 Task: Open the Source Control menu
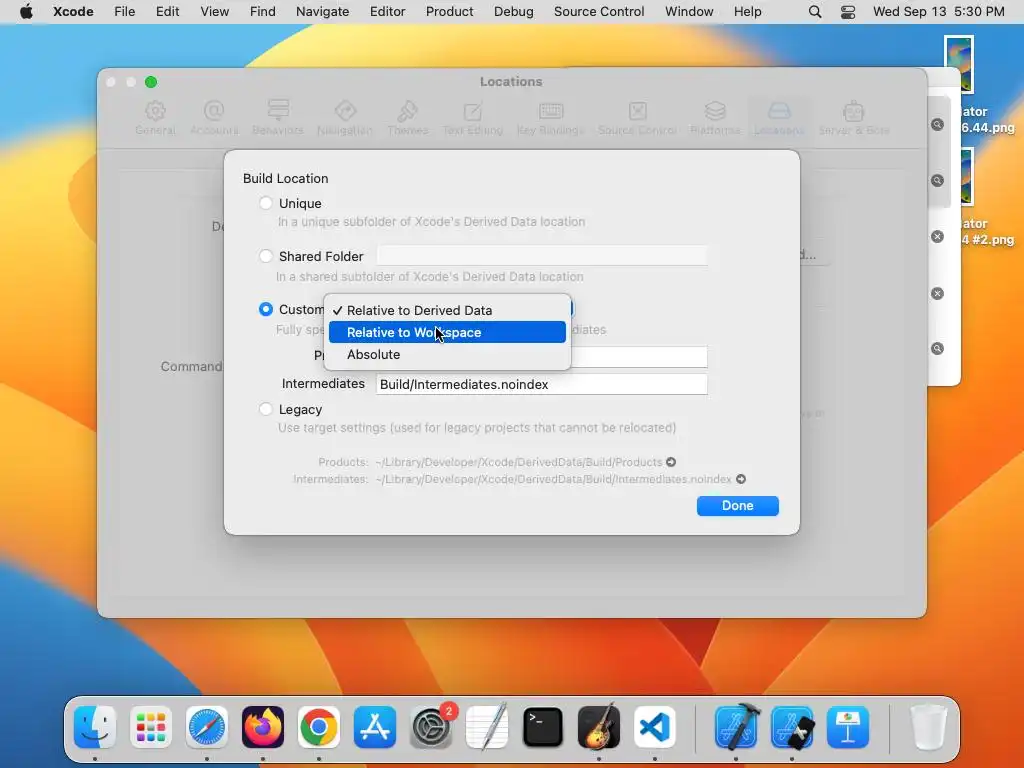click(x=599, y=12)
